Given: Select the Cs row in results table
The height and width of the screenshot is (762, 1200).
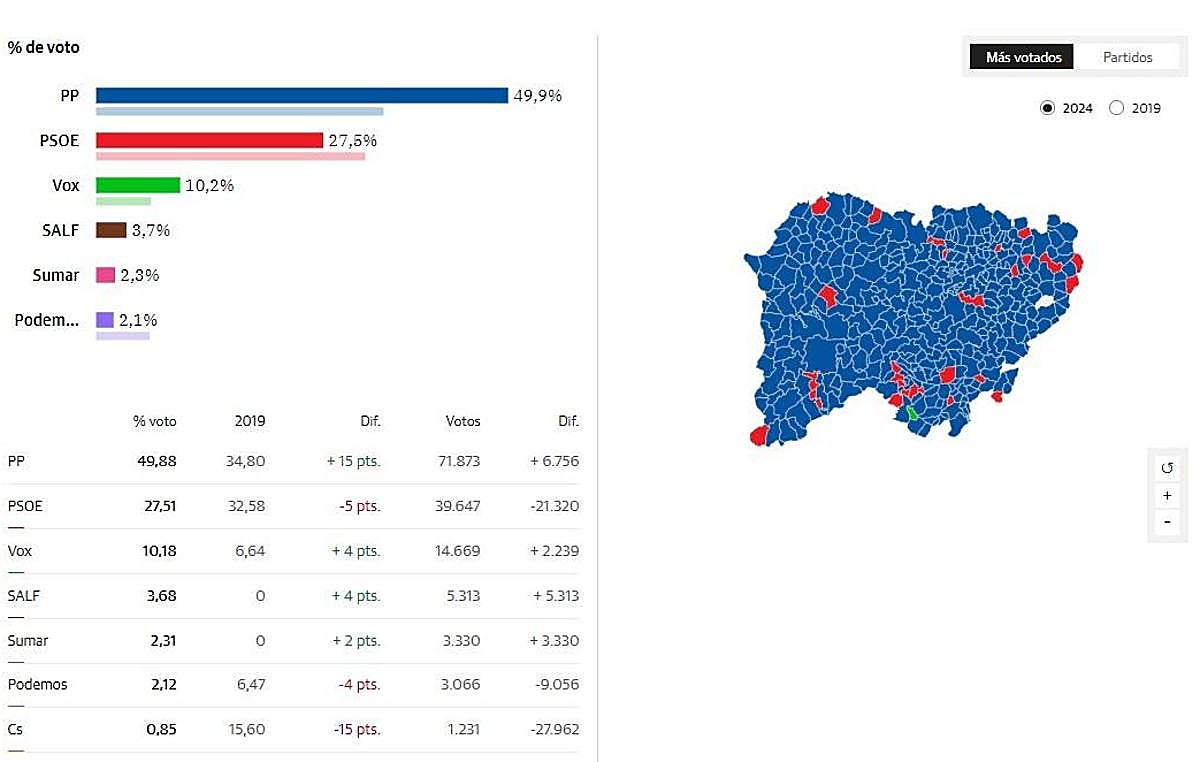Looking at the screenshot, I should 290,729.
